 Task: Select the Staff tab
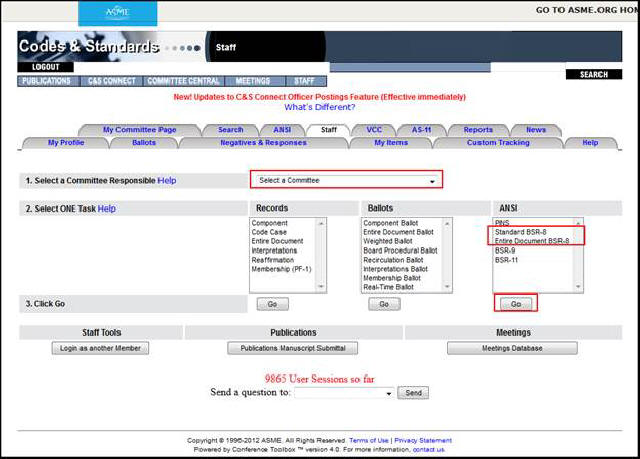329,130
